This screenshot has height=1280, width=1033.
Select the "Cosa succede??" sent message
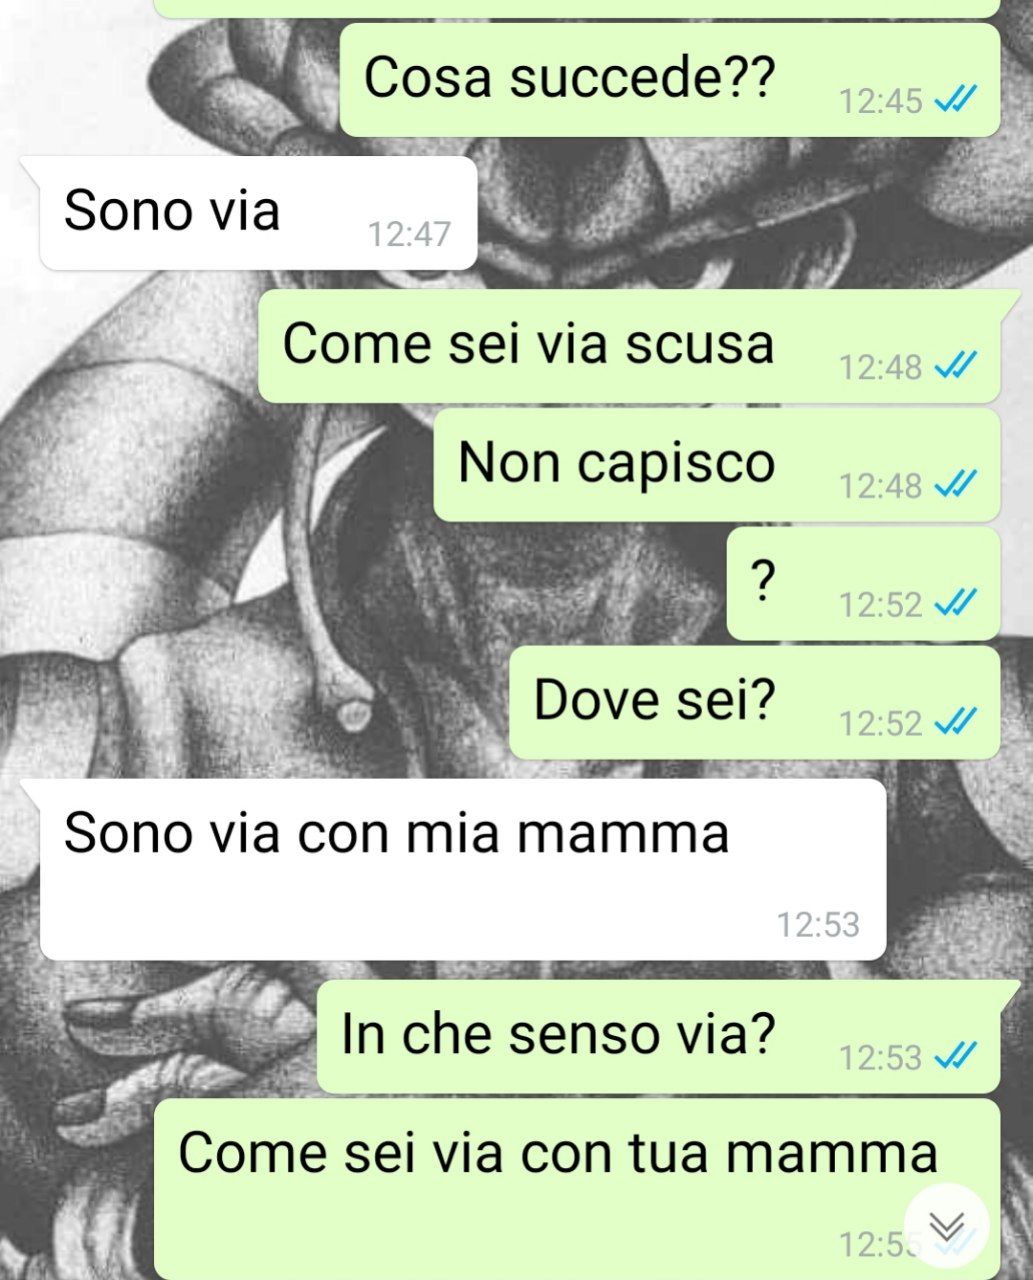pyautogui.click(x=670, y=80)
